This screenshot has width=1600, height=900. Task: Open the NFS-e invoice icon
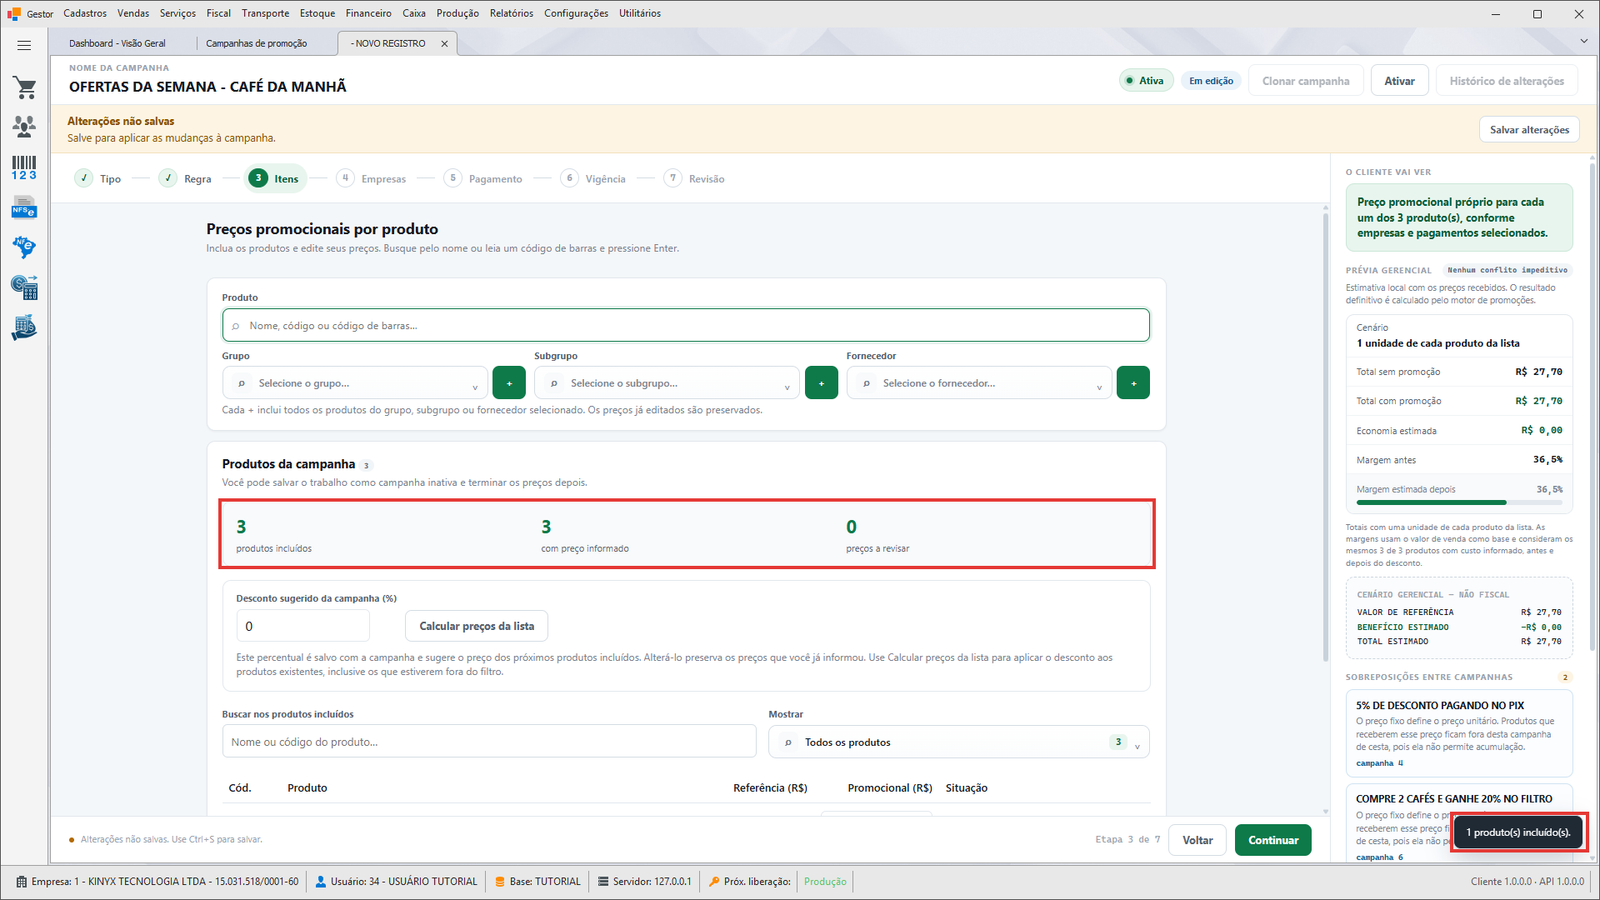pyautogui.click(x=24, y=208)
